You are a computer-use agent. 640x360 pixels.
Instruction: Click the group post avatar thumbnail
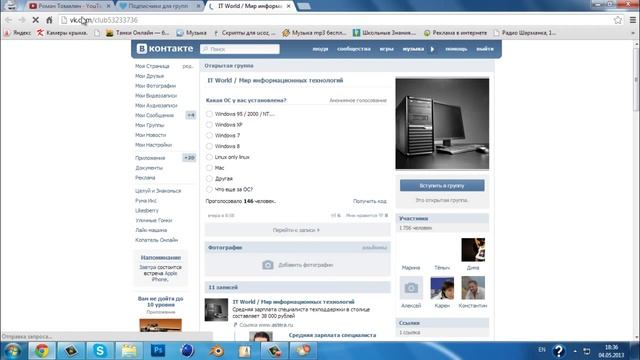pyautogui.click(x=216, y=310)
